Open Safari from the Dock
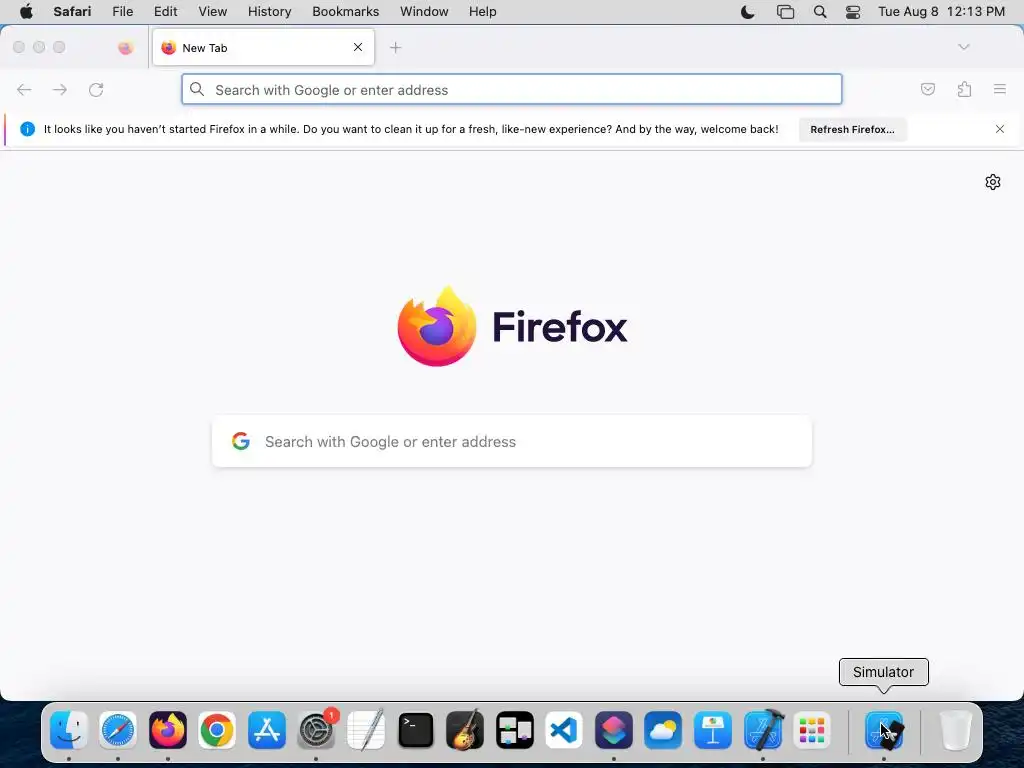Screen dimensions: 1024x768 (118, 729)
